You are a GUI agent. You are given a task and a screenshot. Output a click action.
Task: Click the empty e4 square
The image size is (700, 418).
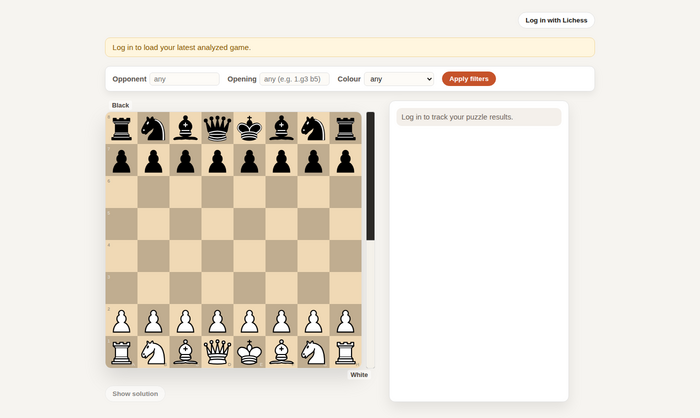(250, 256)
